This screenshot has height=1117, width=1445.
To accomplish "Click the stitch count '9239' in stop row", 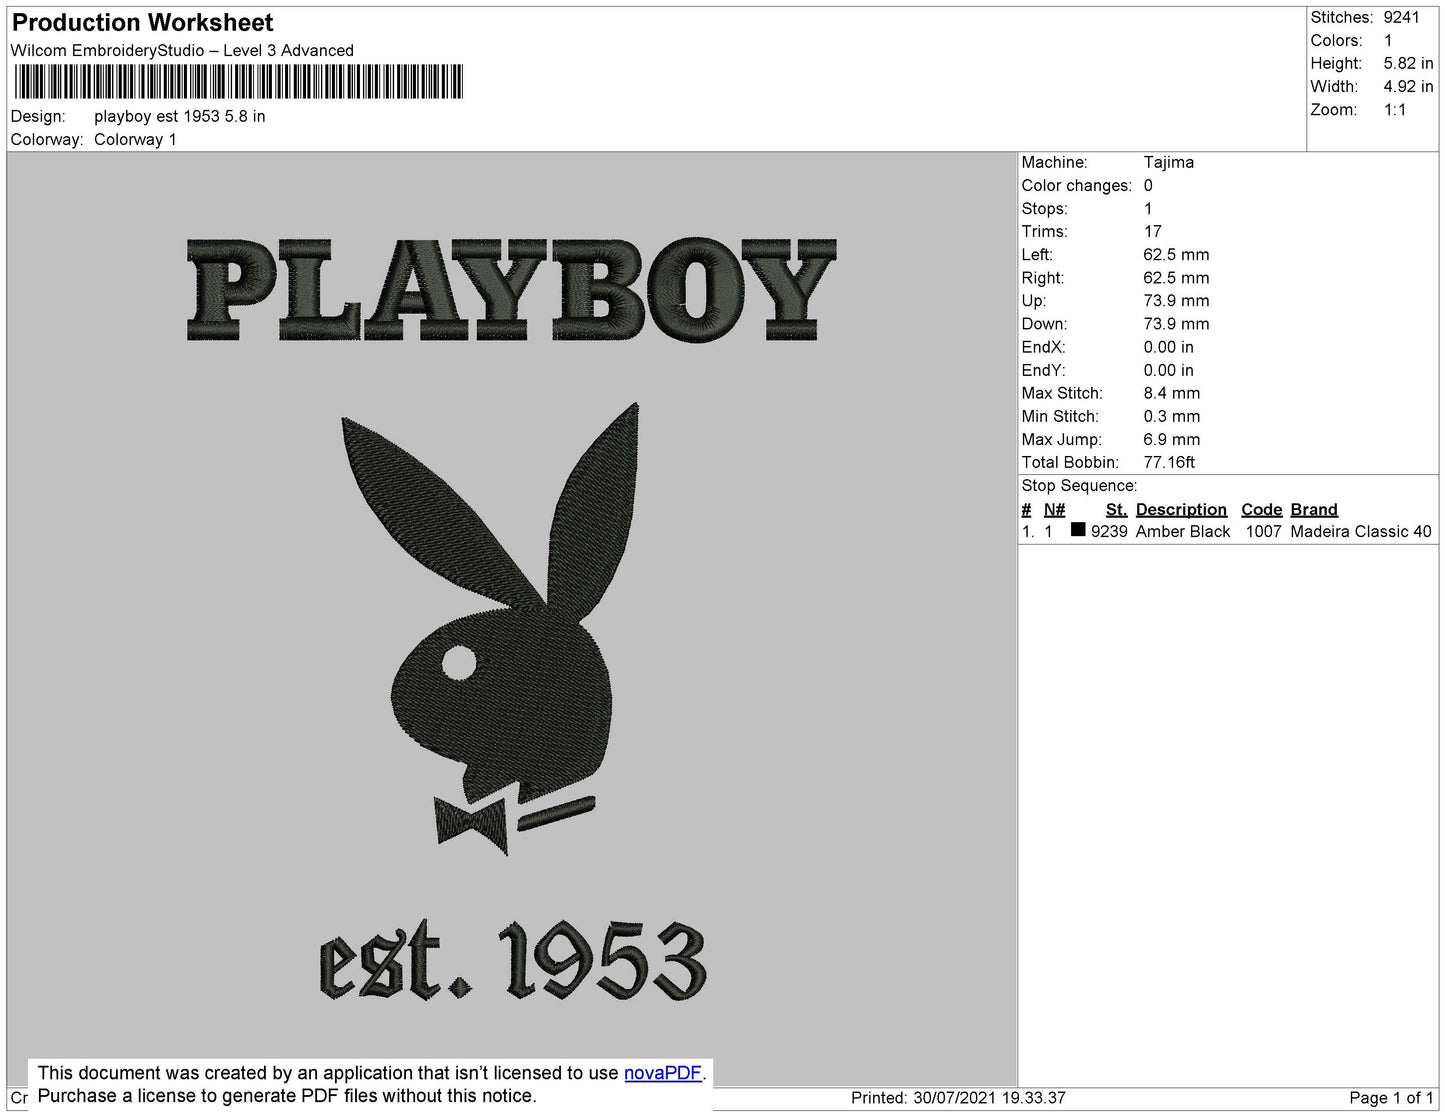I will [x=1109, y=531].
